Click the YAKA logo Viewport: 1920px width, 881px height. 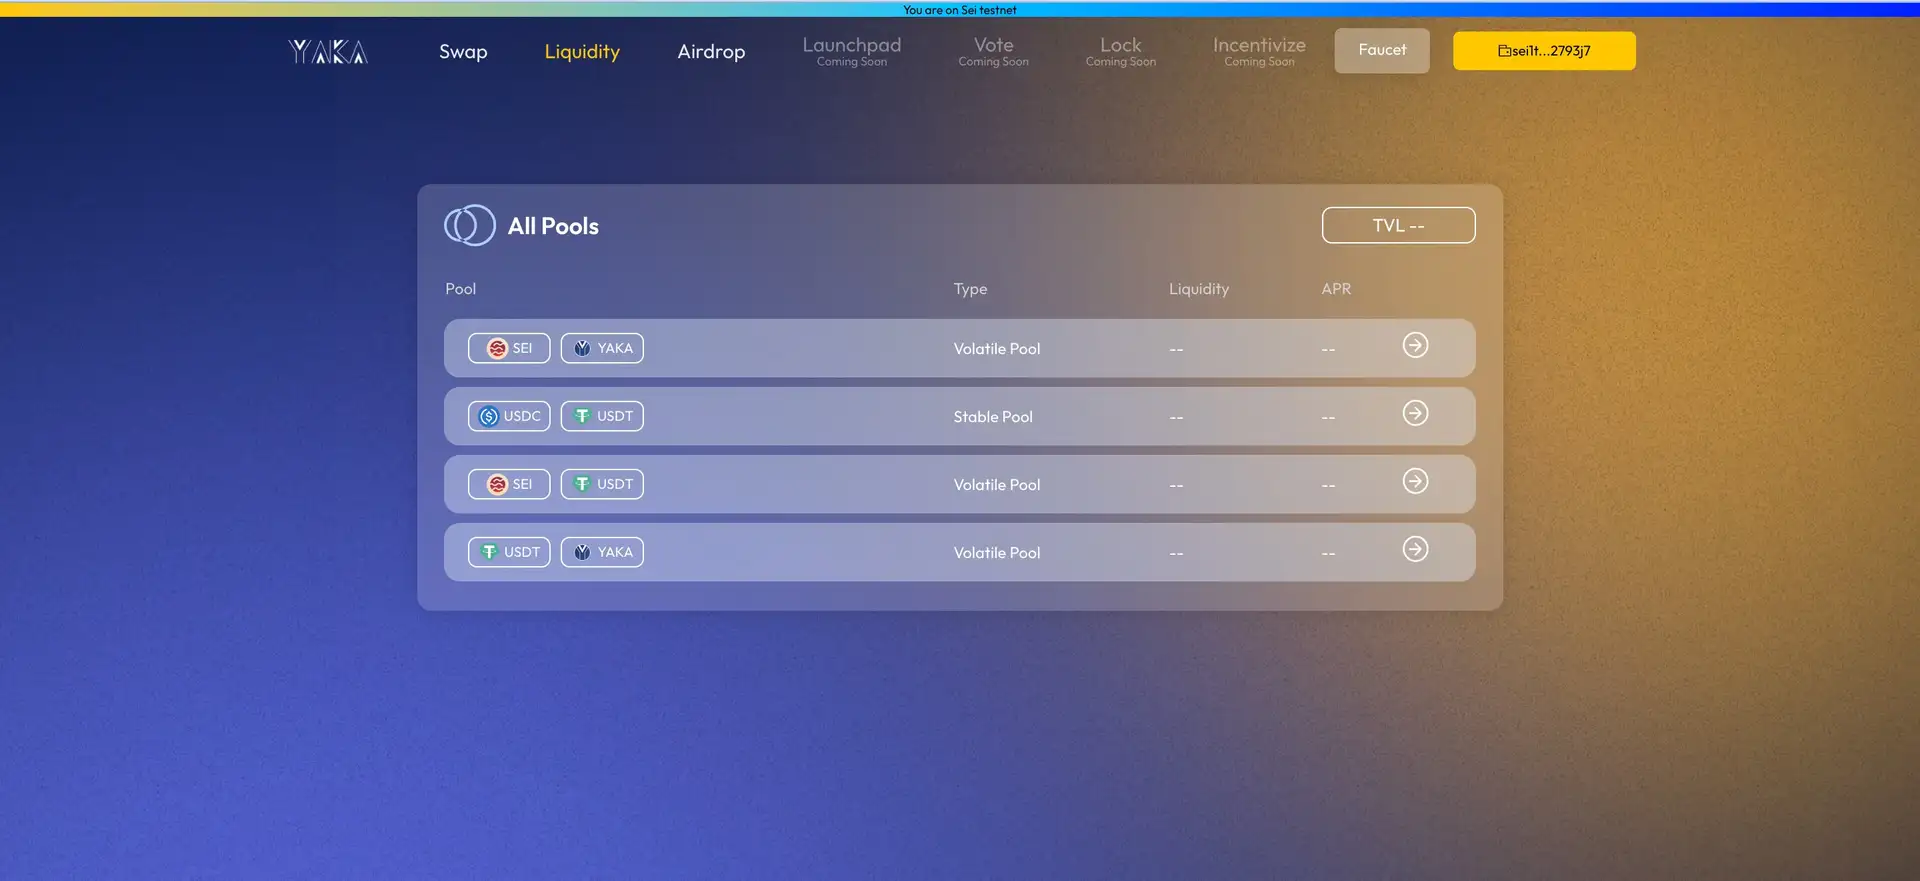[328, 51]
